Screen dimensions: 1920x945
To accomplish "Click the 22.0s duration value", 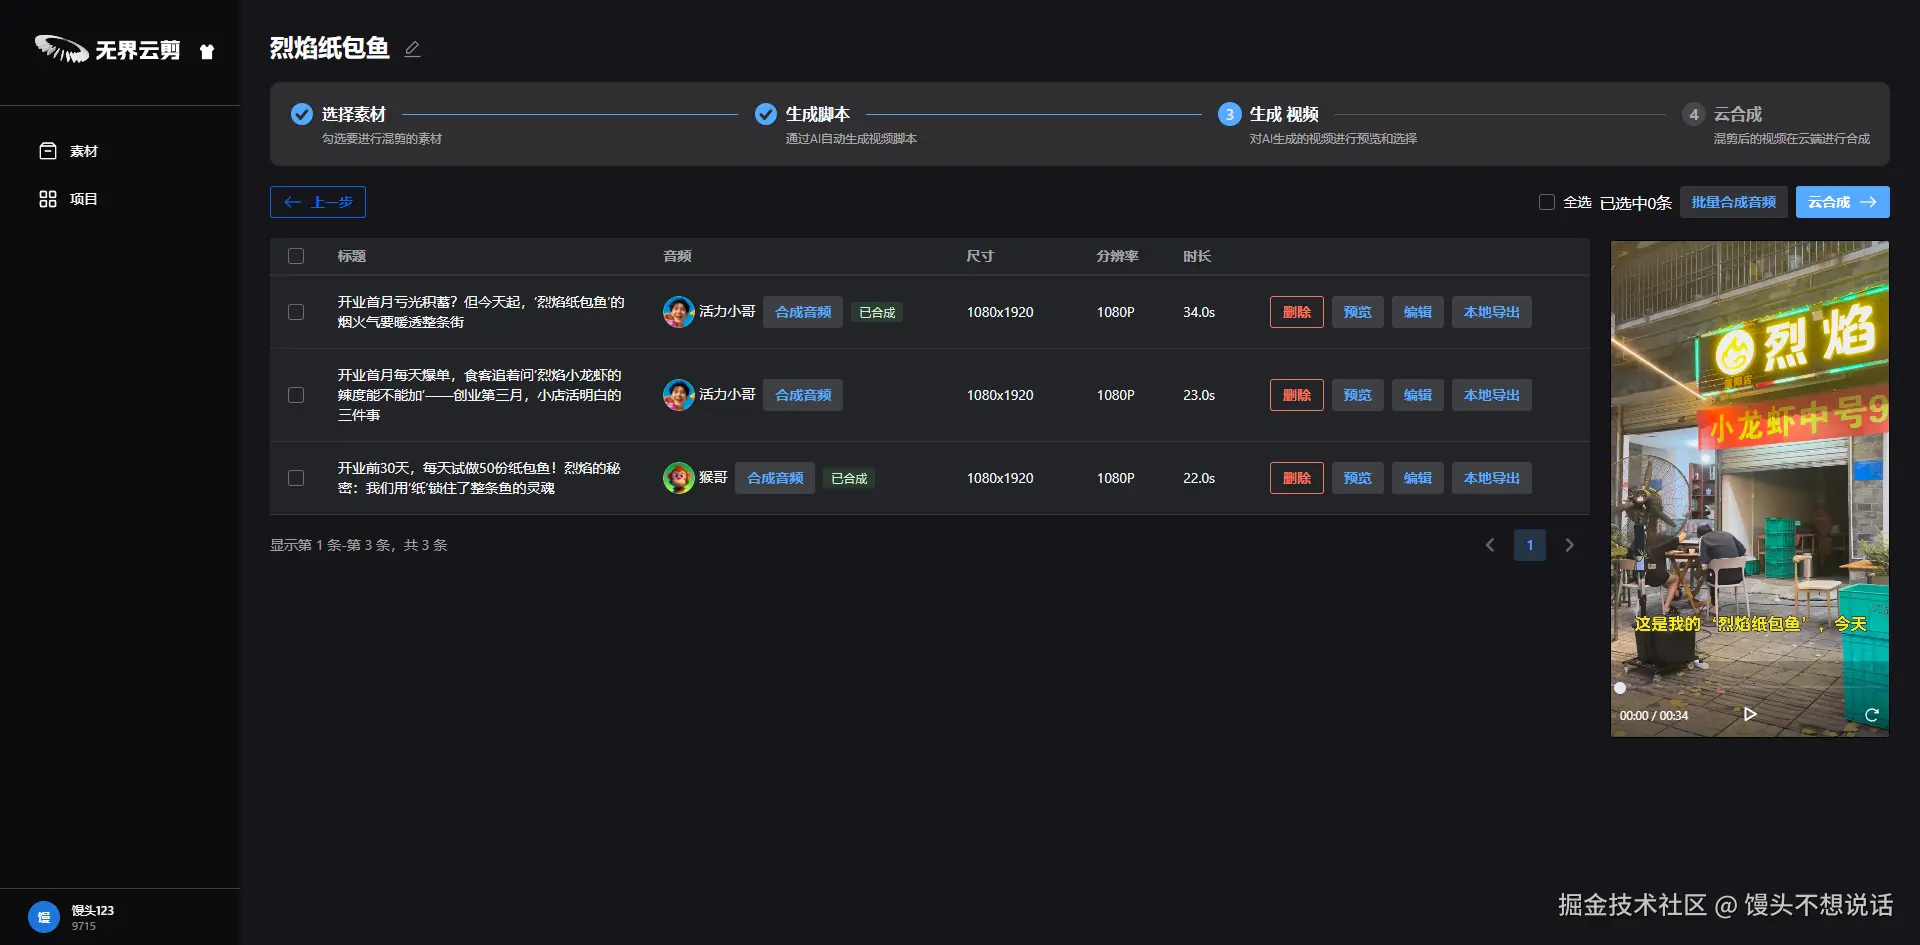I will point(1199,478).
